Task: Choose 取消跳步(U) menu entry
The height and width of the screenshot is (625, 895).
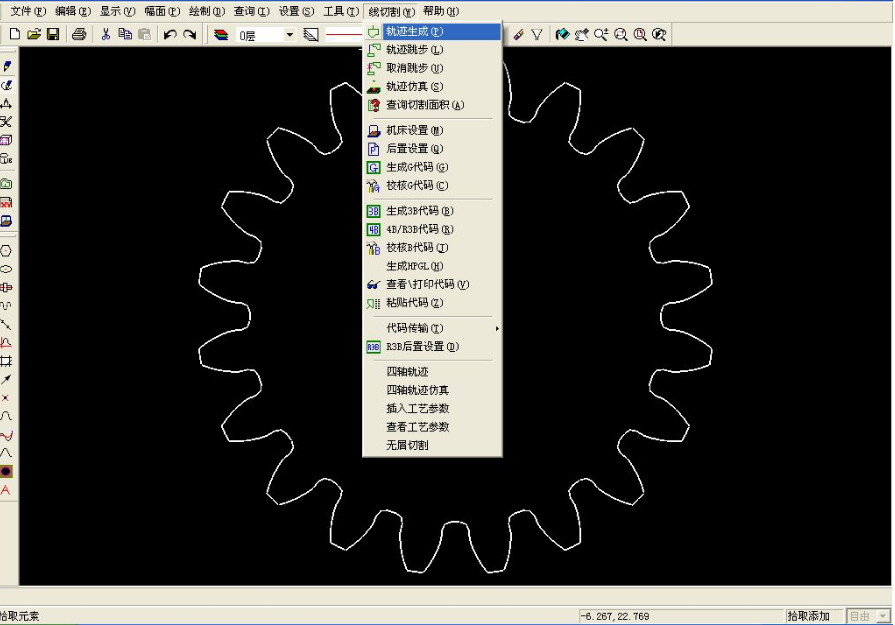Action: point(432,68)
